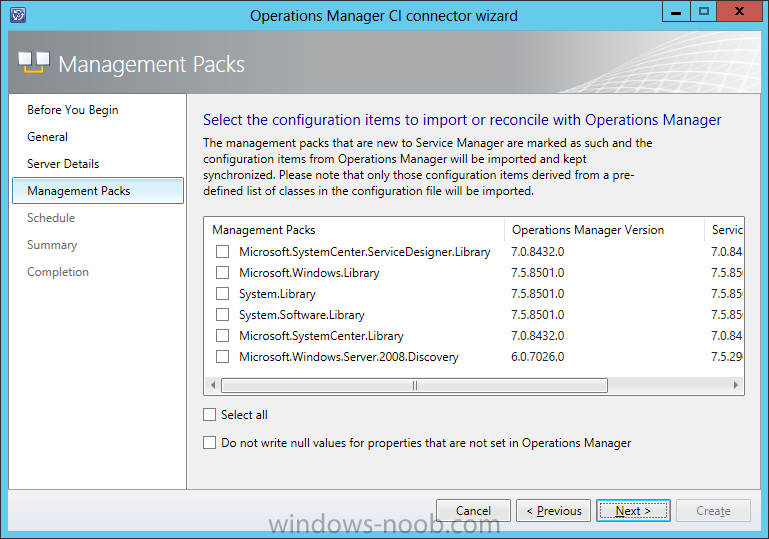Go to Before You Begin step

click(x=73, y=110)
